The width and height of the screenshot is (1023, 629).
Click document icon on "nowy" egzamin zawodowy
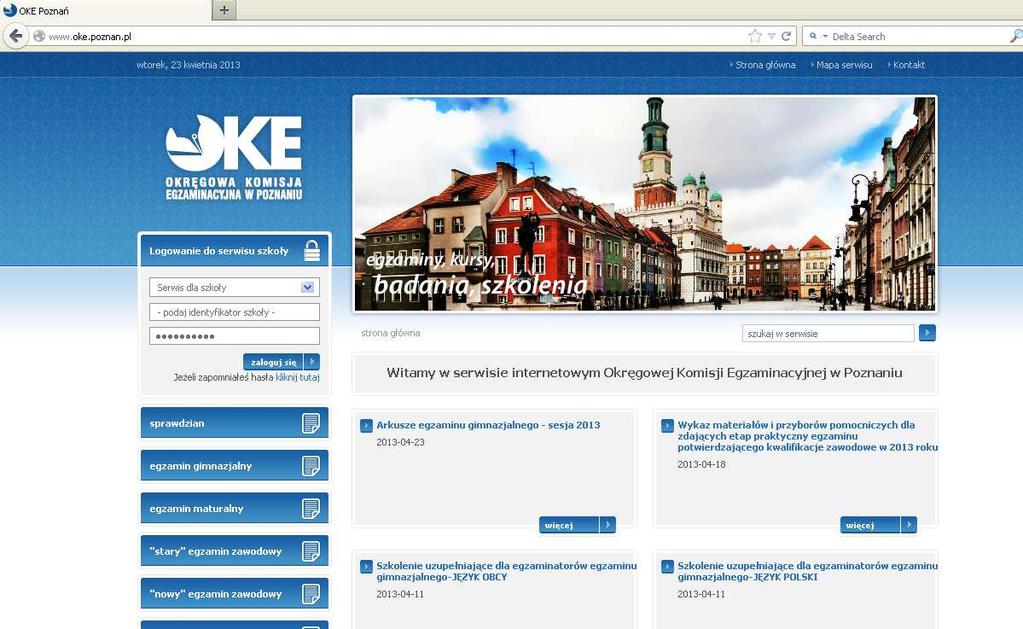[311, 594]
